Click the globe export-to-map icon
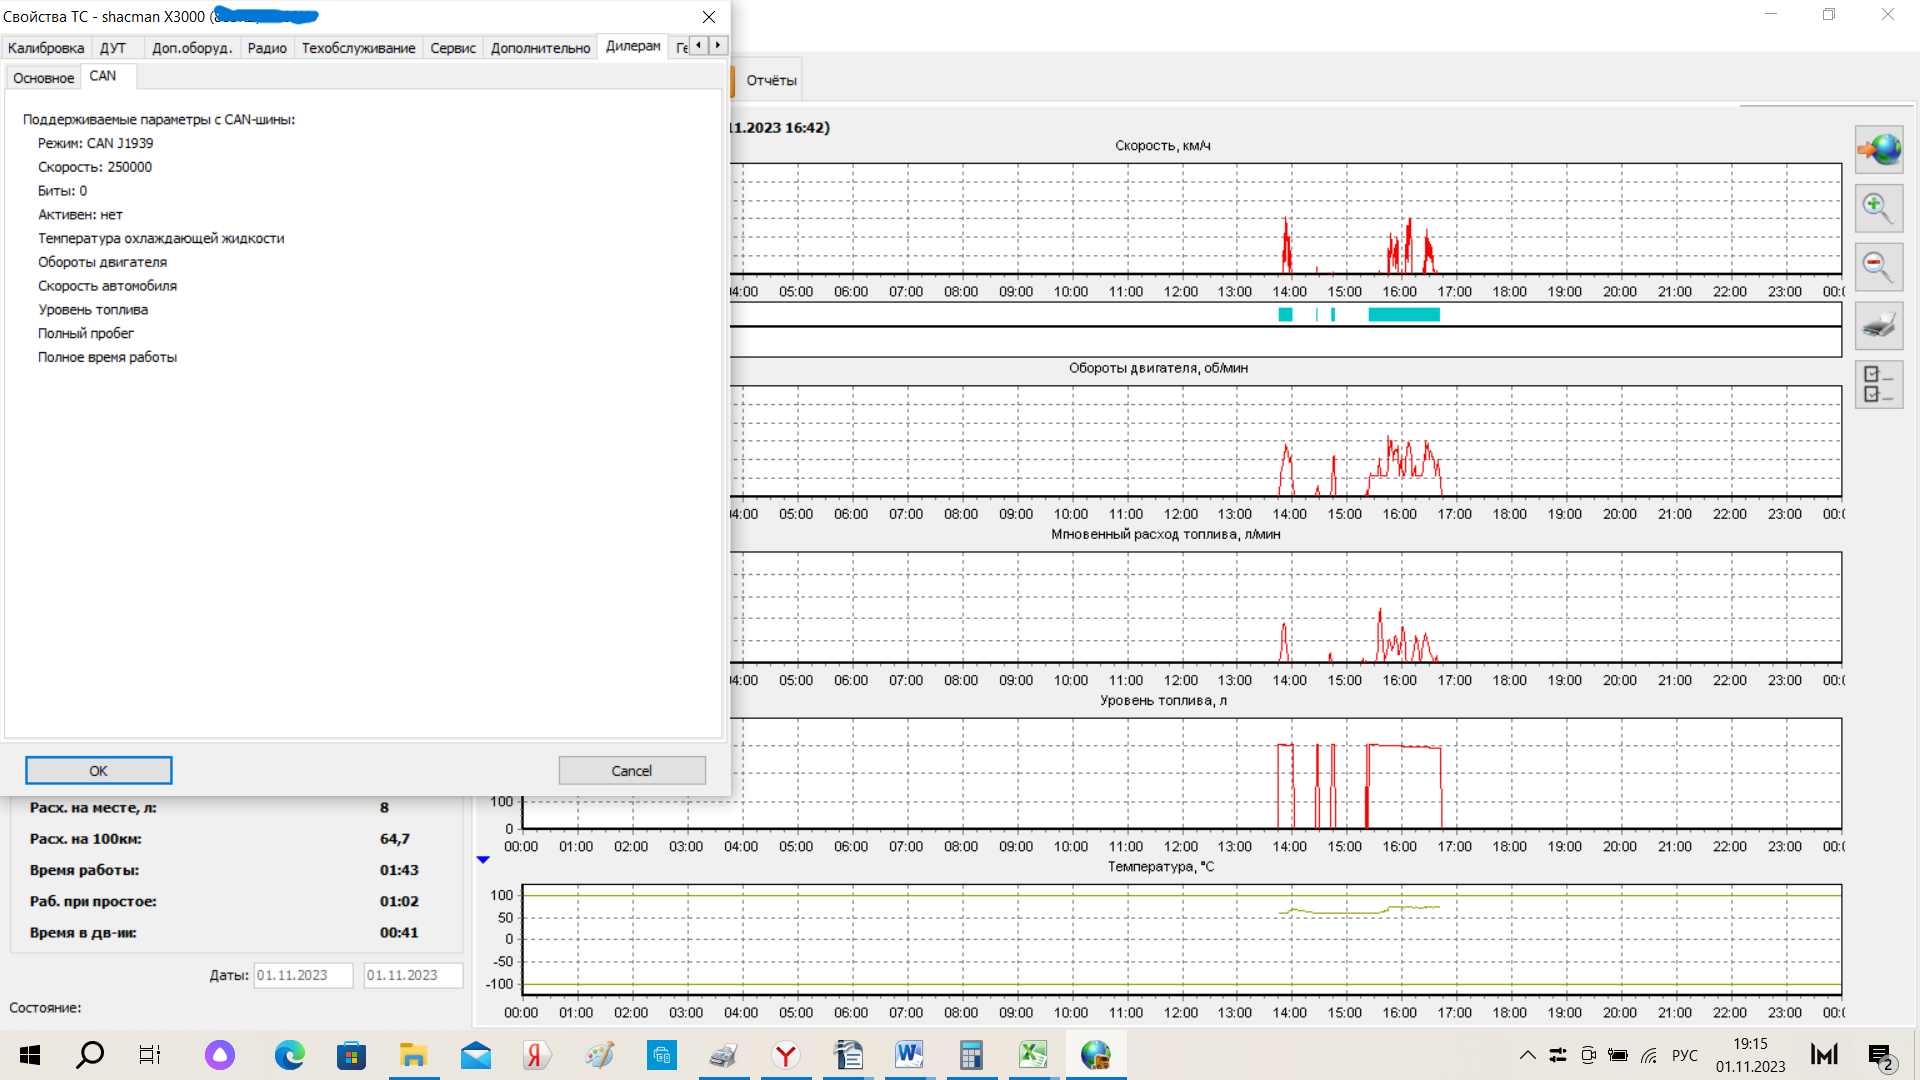The width and height of the screenshot is (1920, 1080). tap(1879, 150)
